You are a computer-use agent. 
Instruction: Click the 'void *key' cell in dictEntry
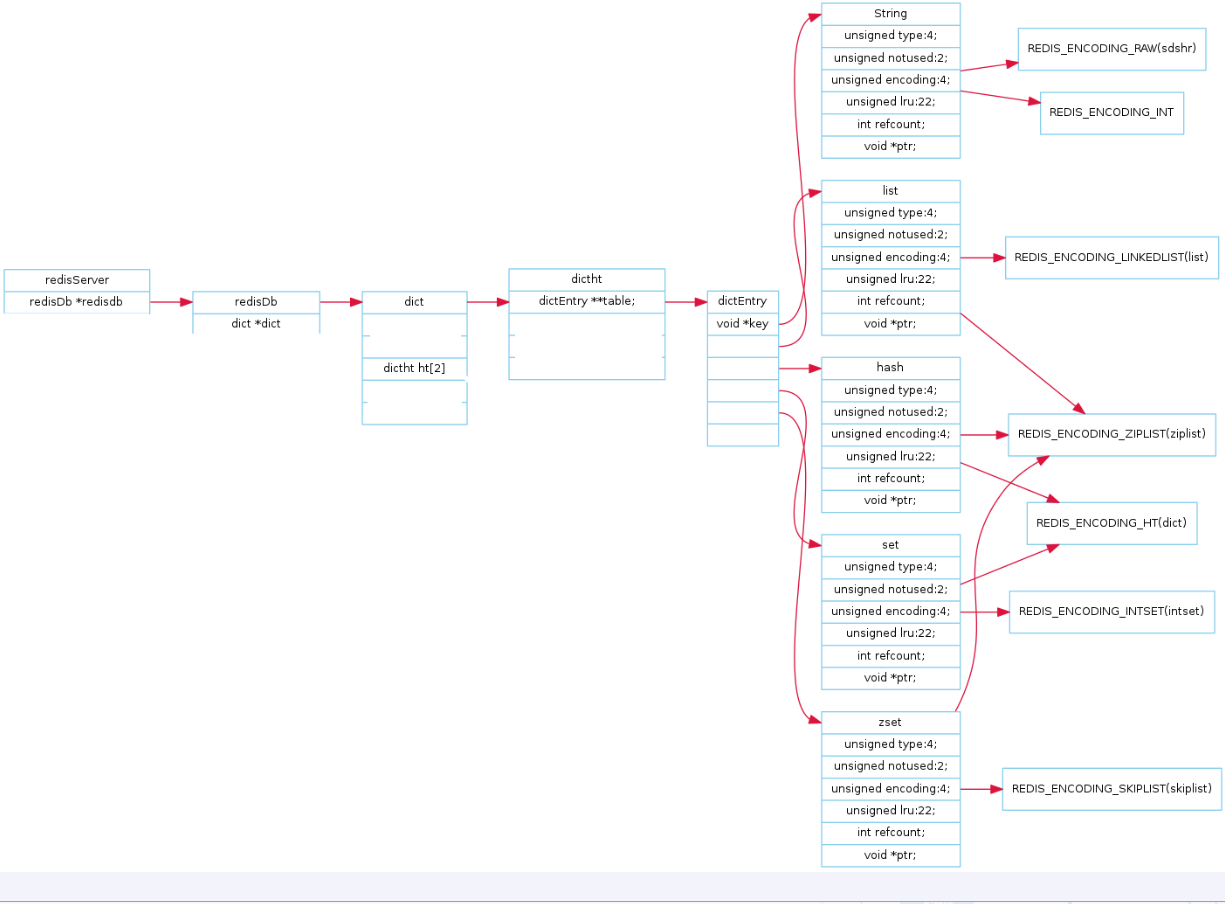coord(742,323)
